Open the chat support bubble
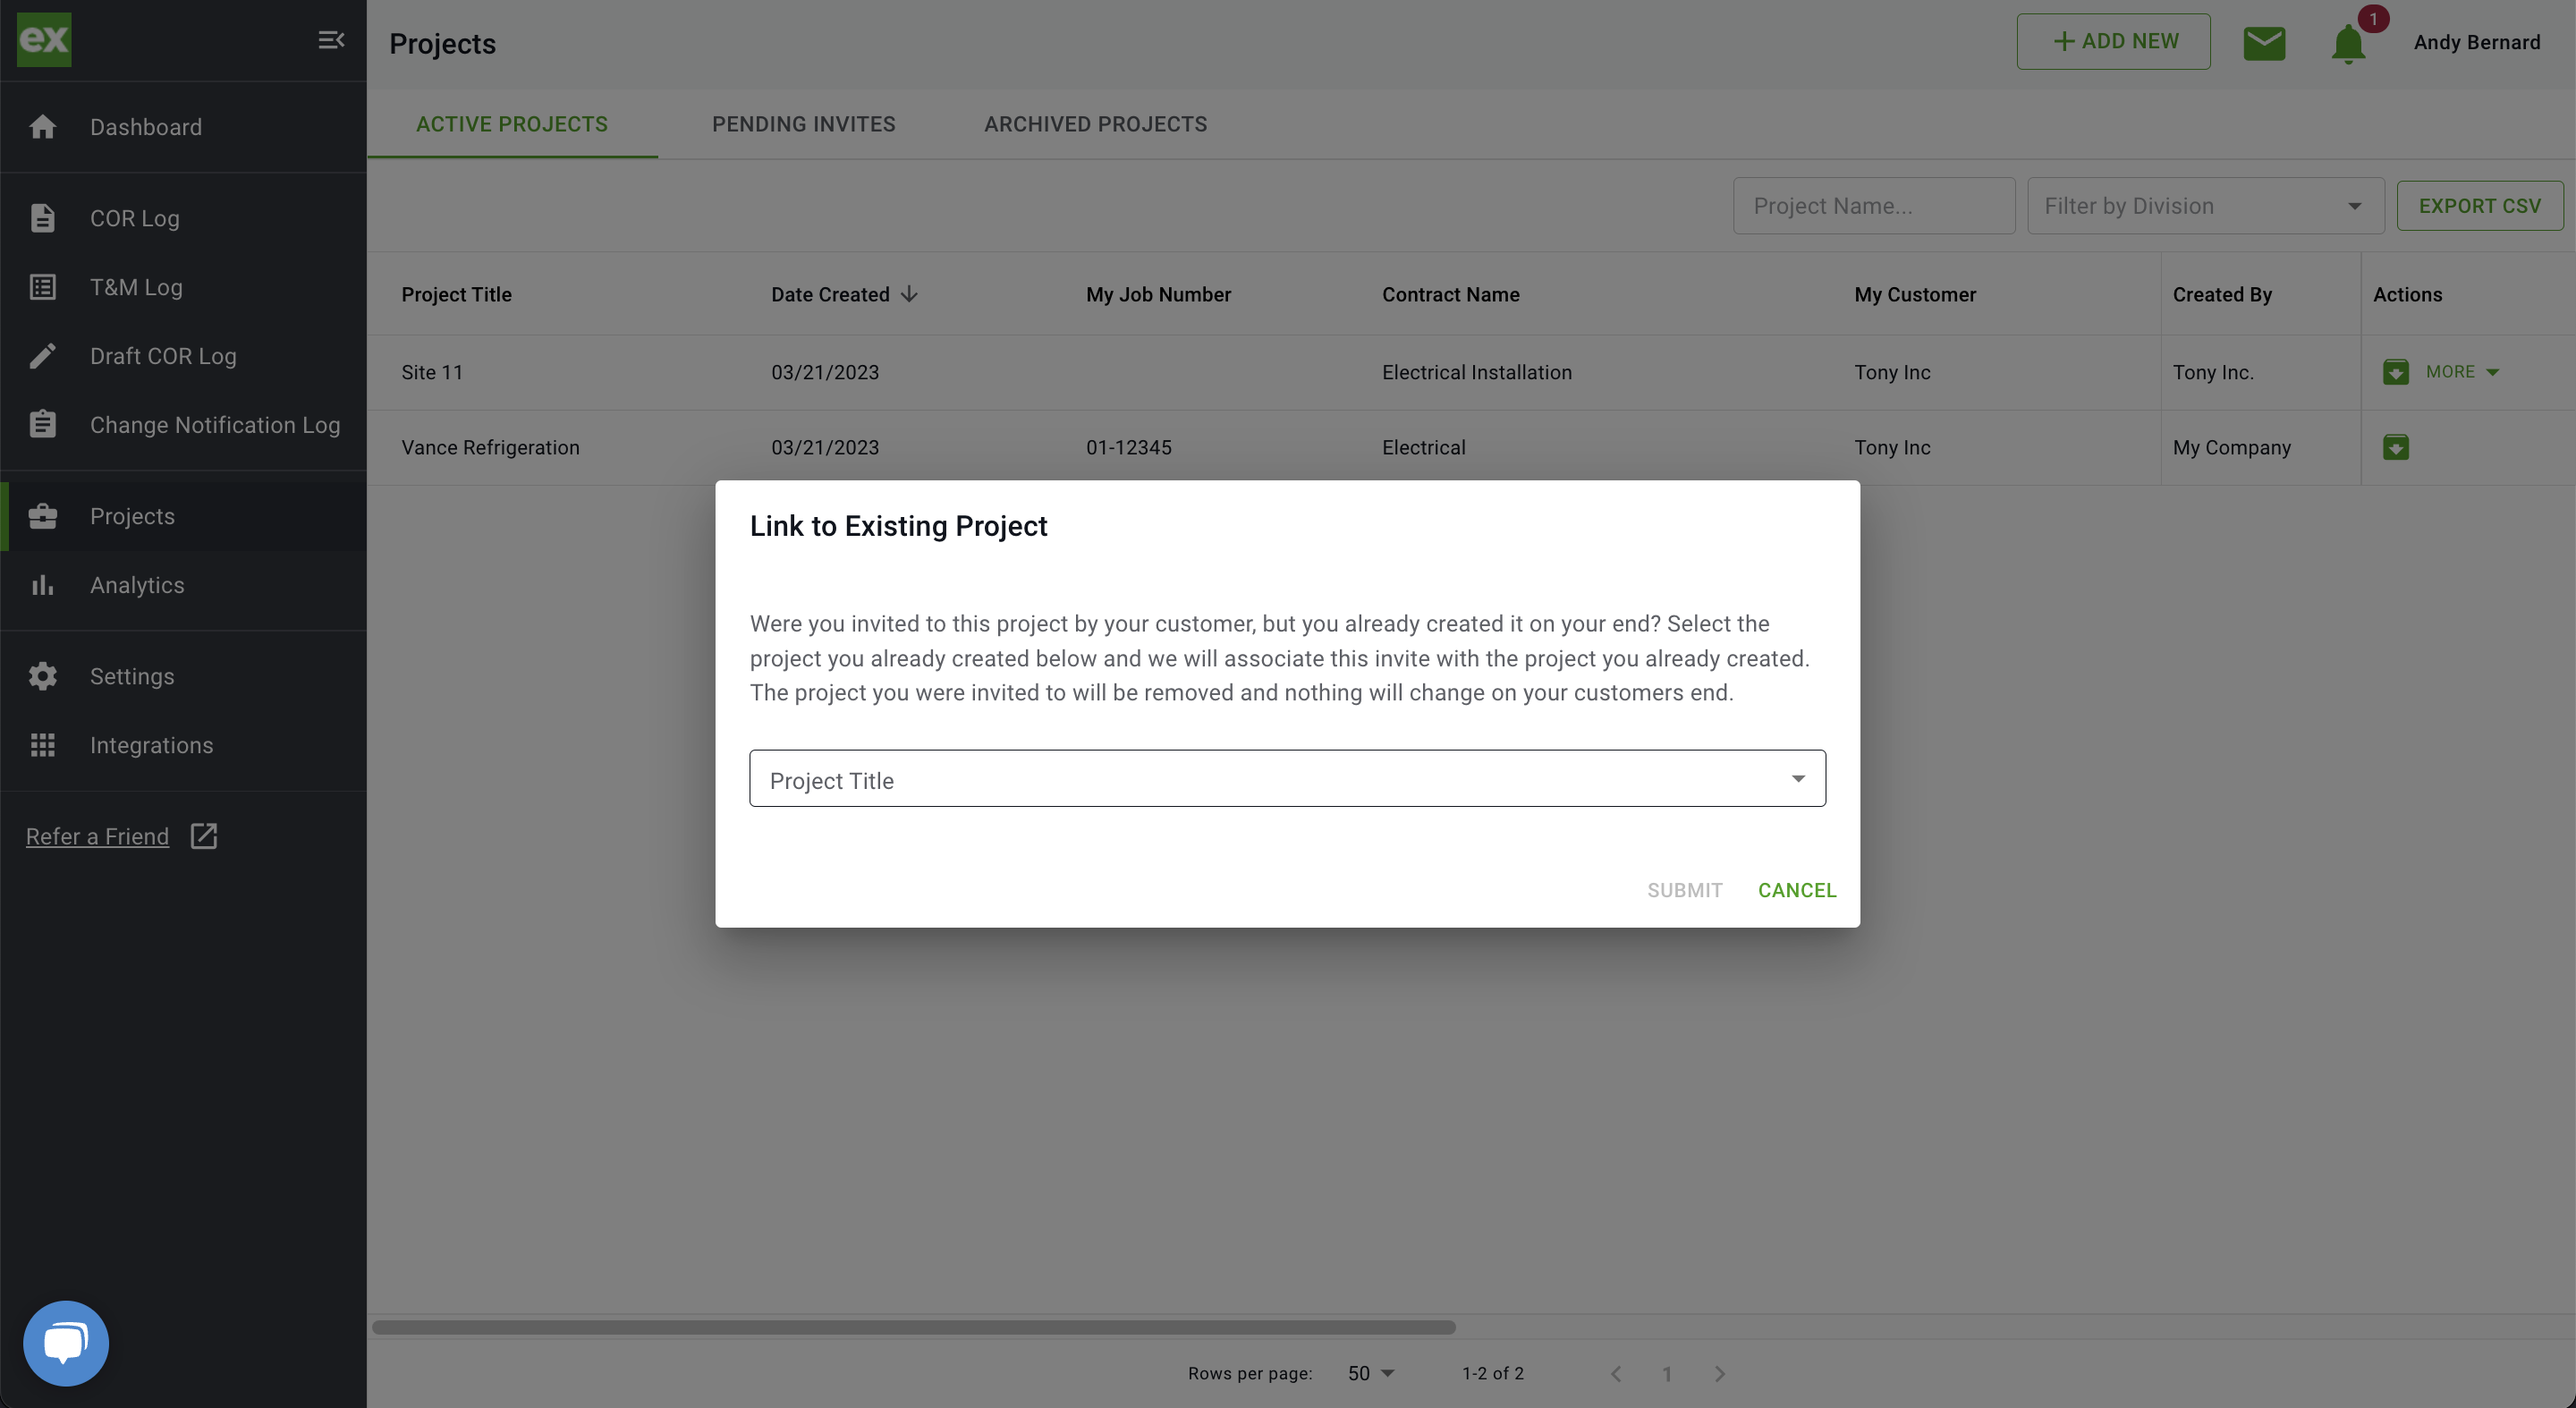This screenshot has width=2576, height=1408. pyautogui.click(x=66, y=1343)
